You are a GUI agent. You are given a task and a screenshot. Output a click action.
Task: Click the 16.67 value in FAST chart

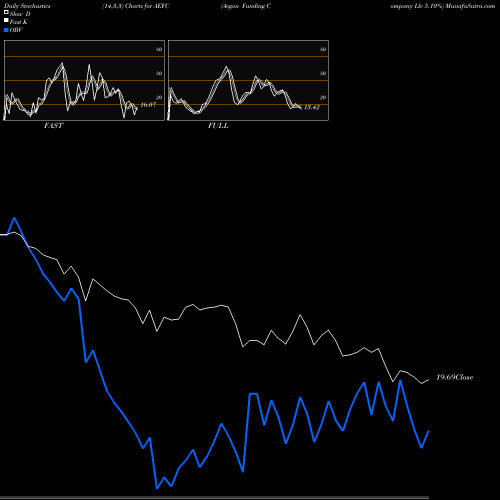[148, 105]
